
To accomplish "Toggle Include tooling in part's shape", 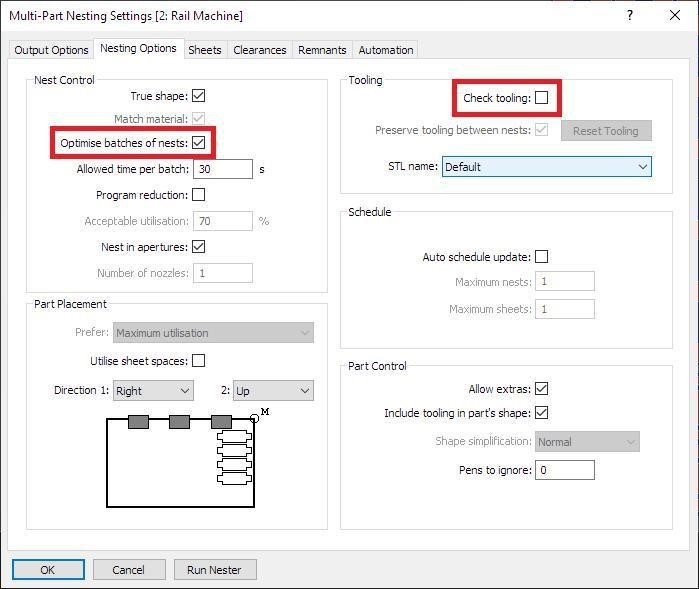I will coord(541,413).
